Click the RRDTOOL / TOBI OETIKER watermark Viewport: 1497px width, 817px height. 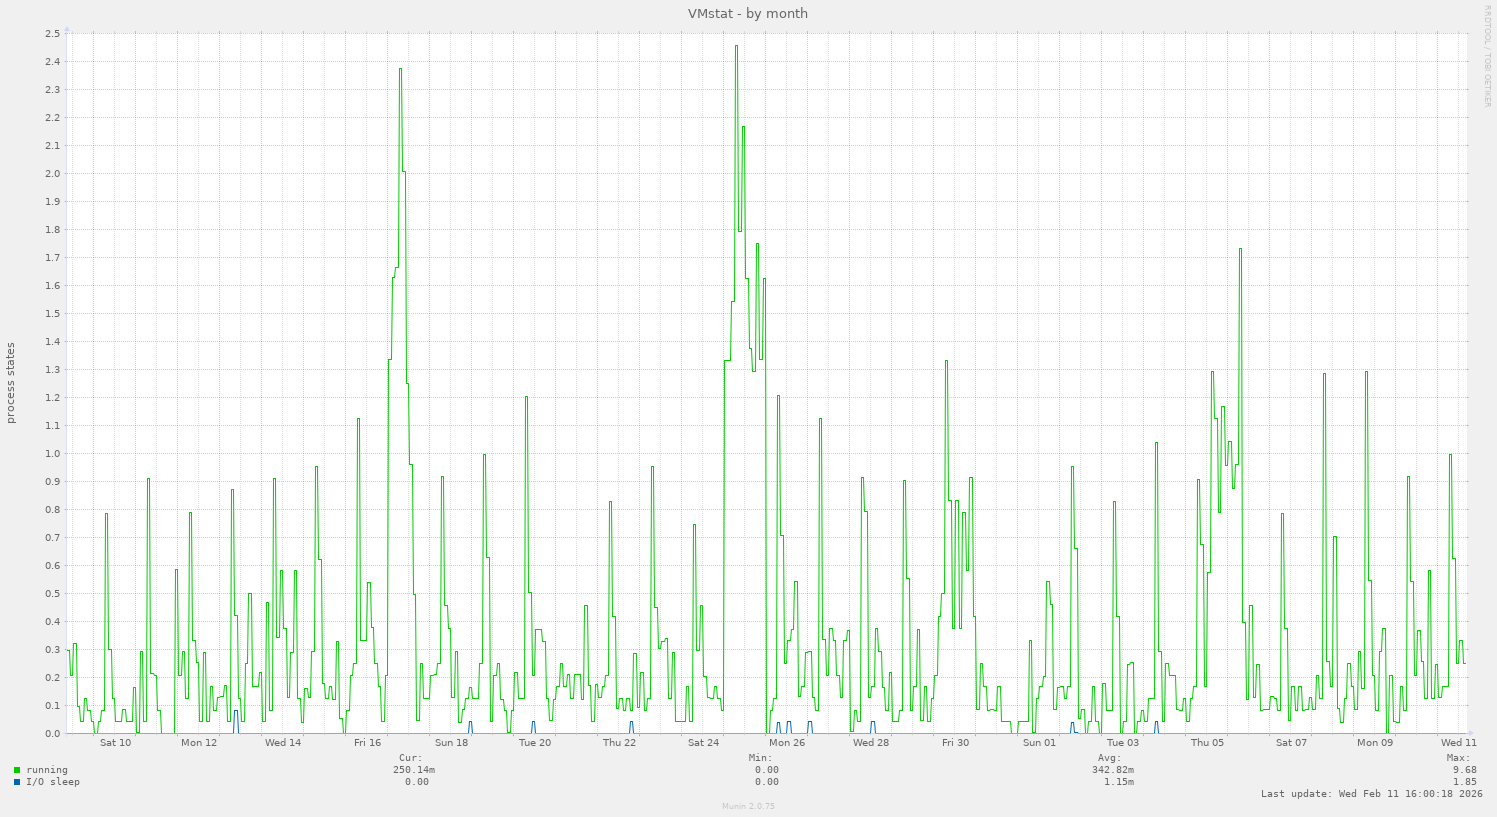1487,55
